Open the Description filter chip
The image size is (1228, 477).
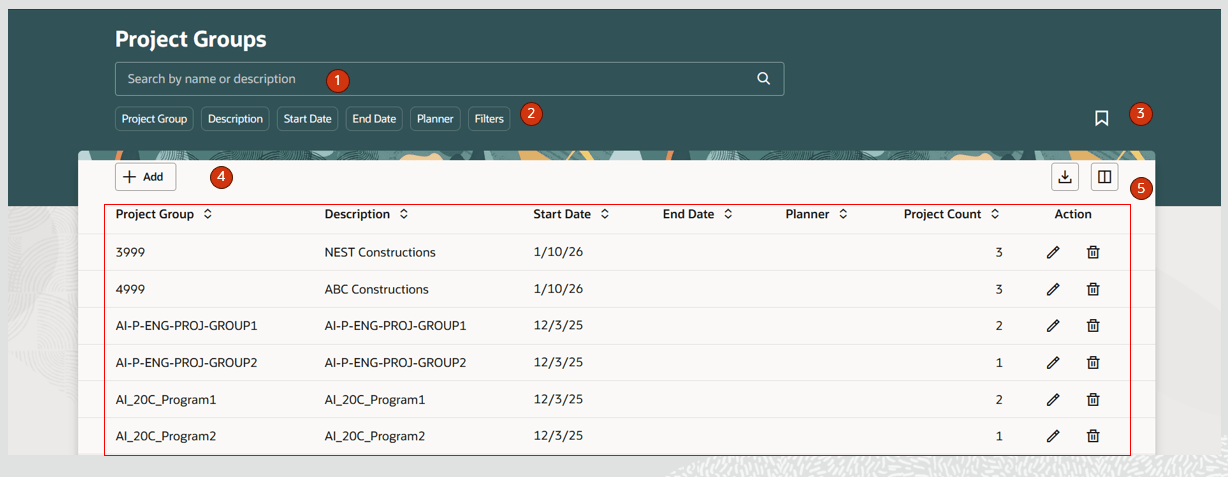235,118
